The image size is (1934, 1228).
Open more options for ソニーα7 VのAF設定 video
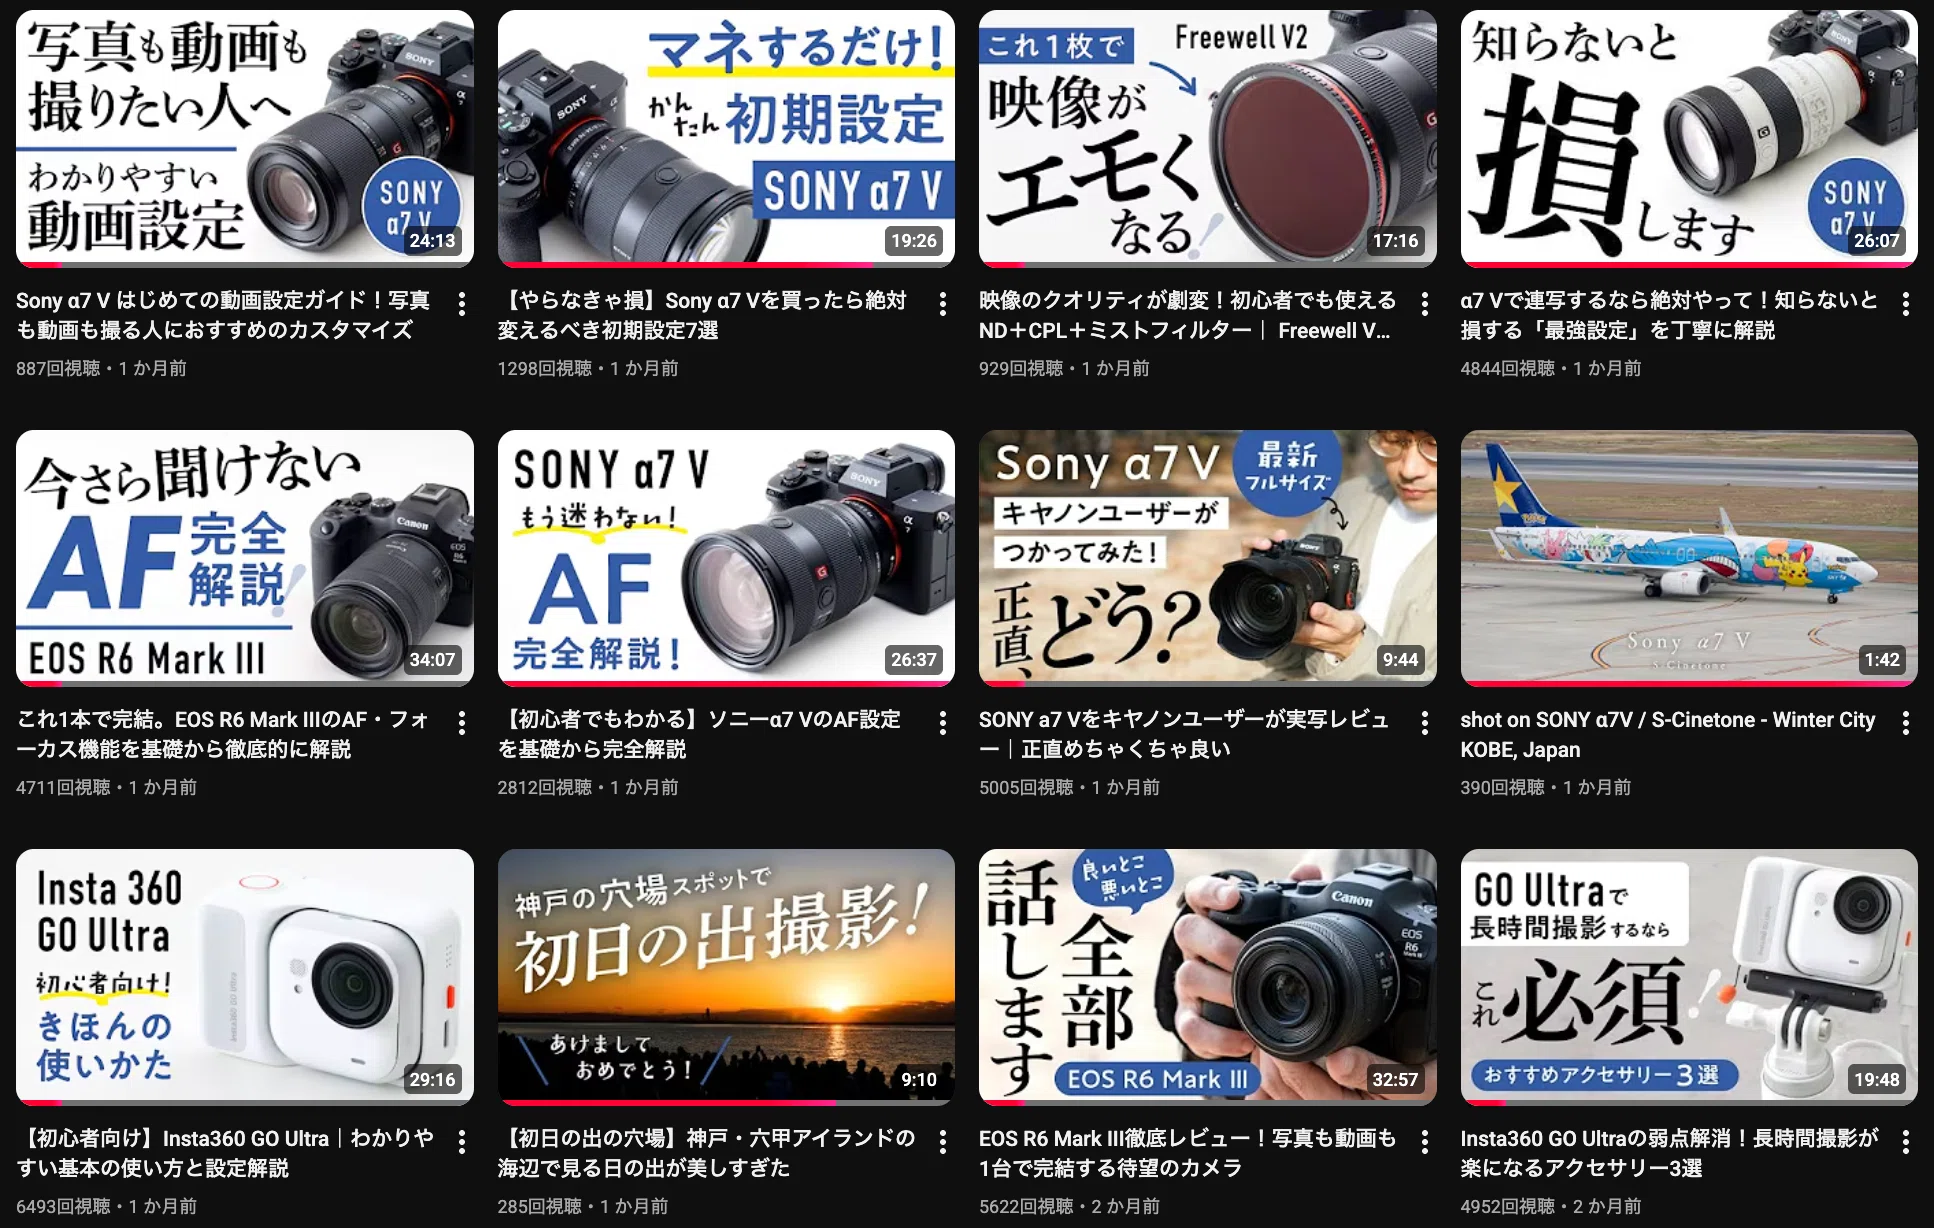pyautogui.click(x=943, y=723)
